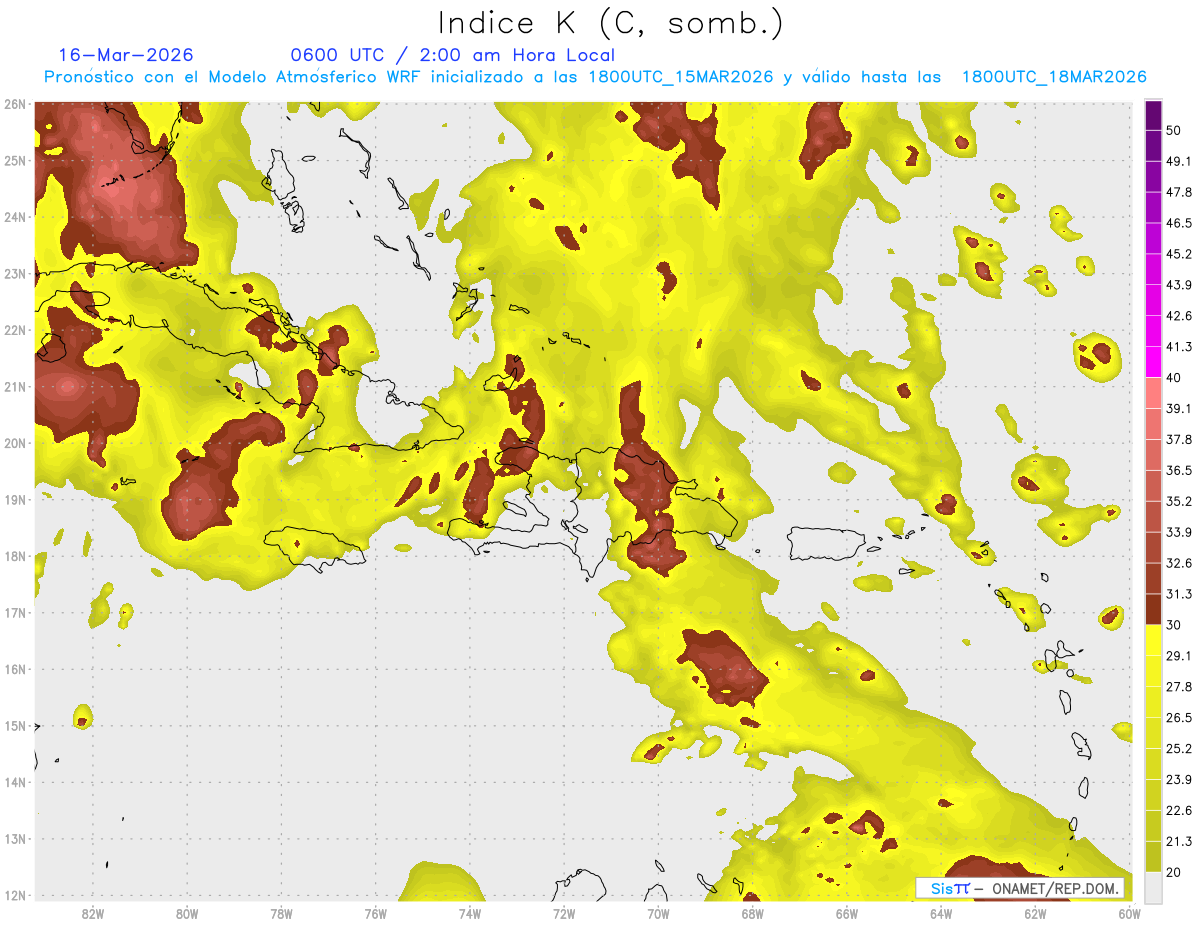Click the "29.1" legend value

[x=1179, y=656]
